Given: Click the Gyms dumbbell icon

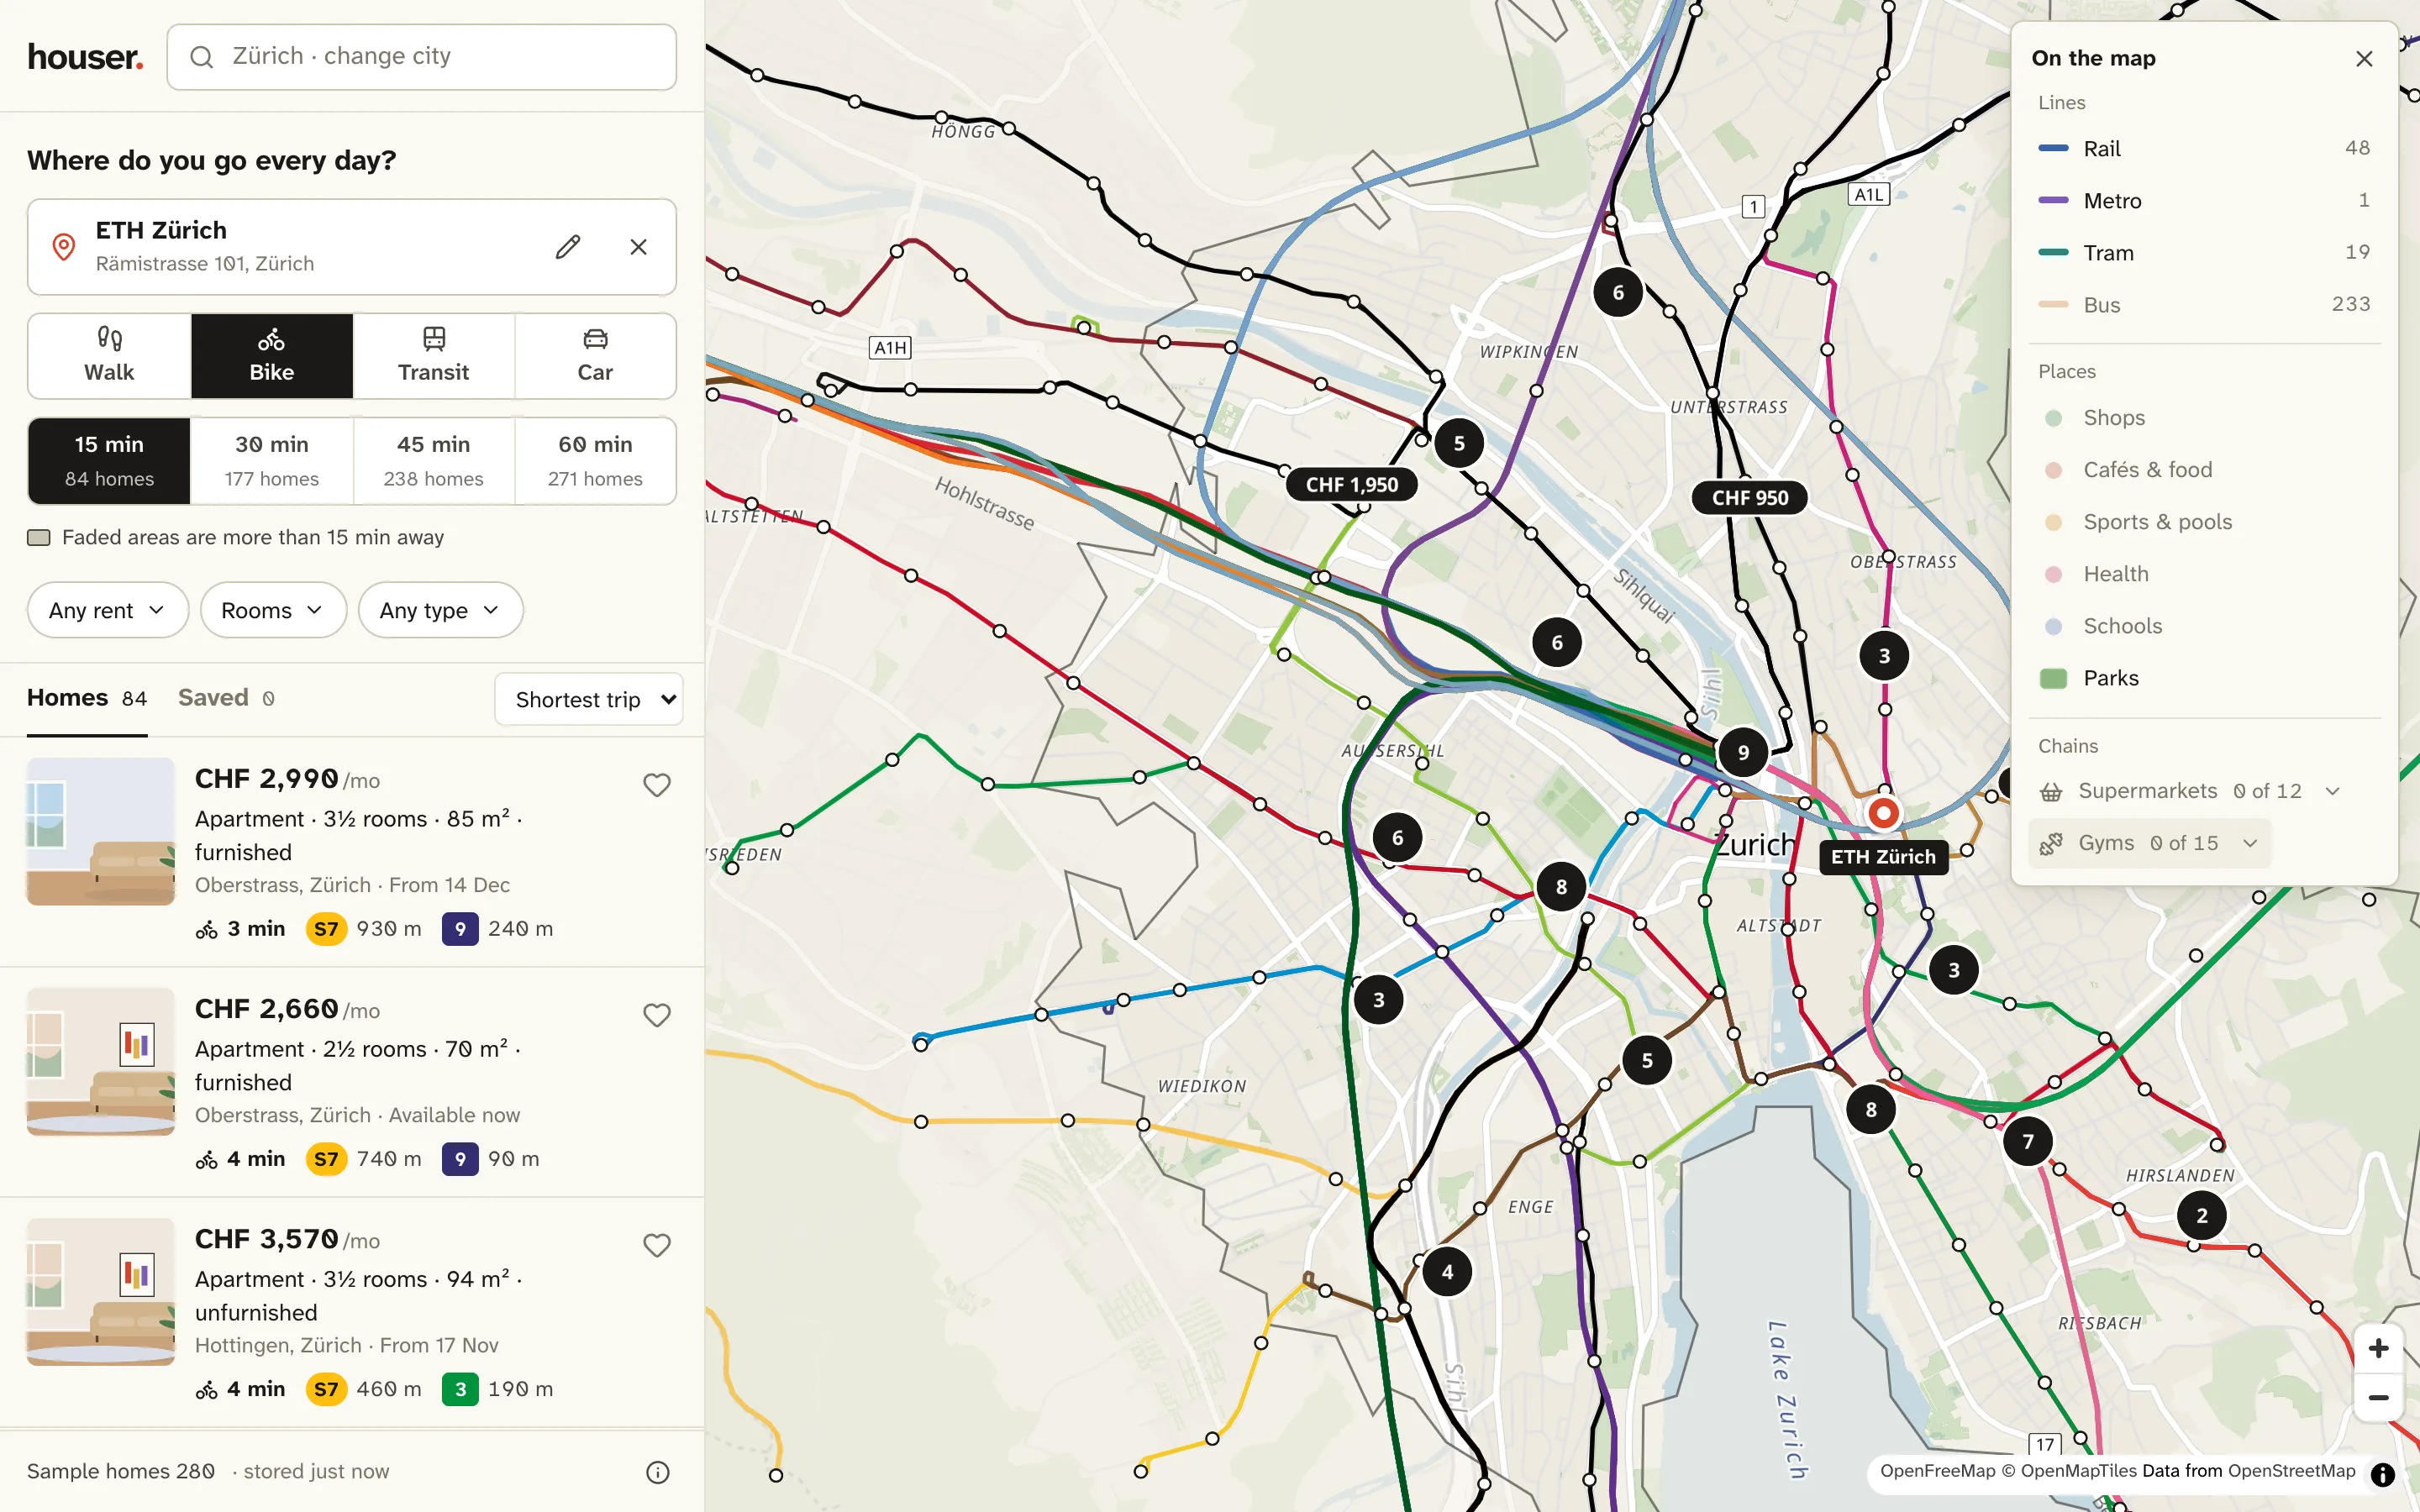Looking at the screenshot, I should coord(2051,844).
